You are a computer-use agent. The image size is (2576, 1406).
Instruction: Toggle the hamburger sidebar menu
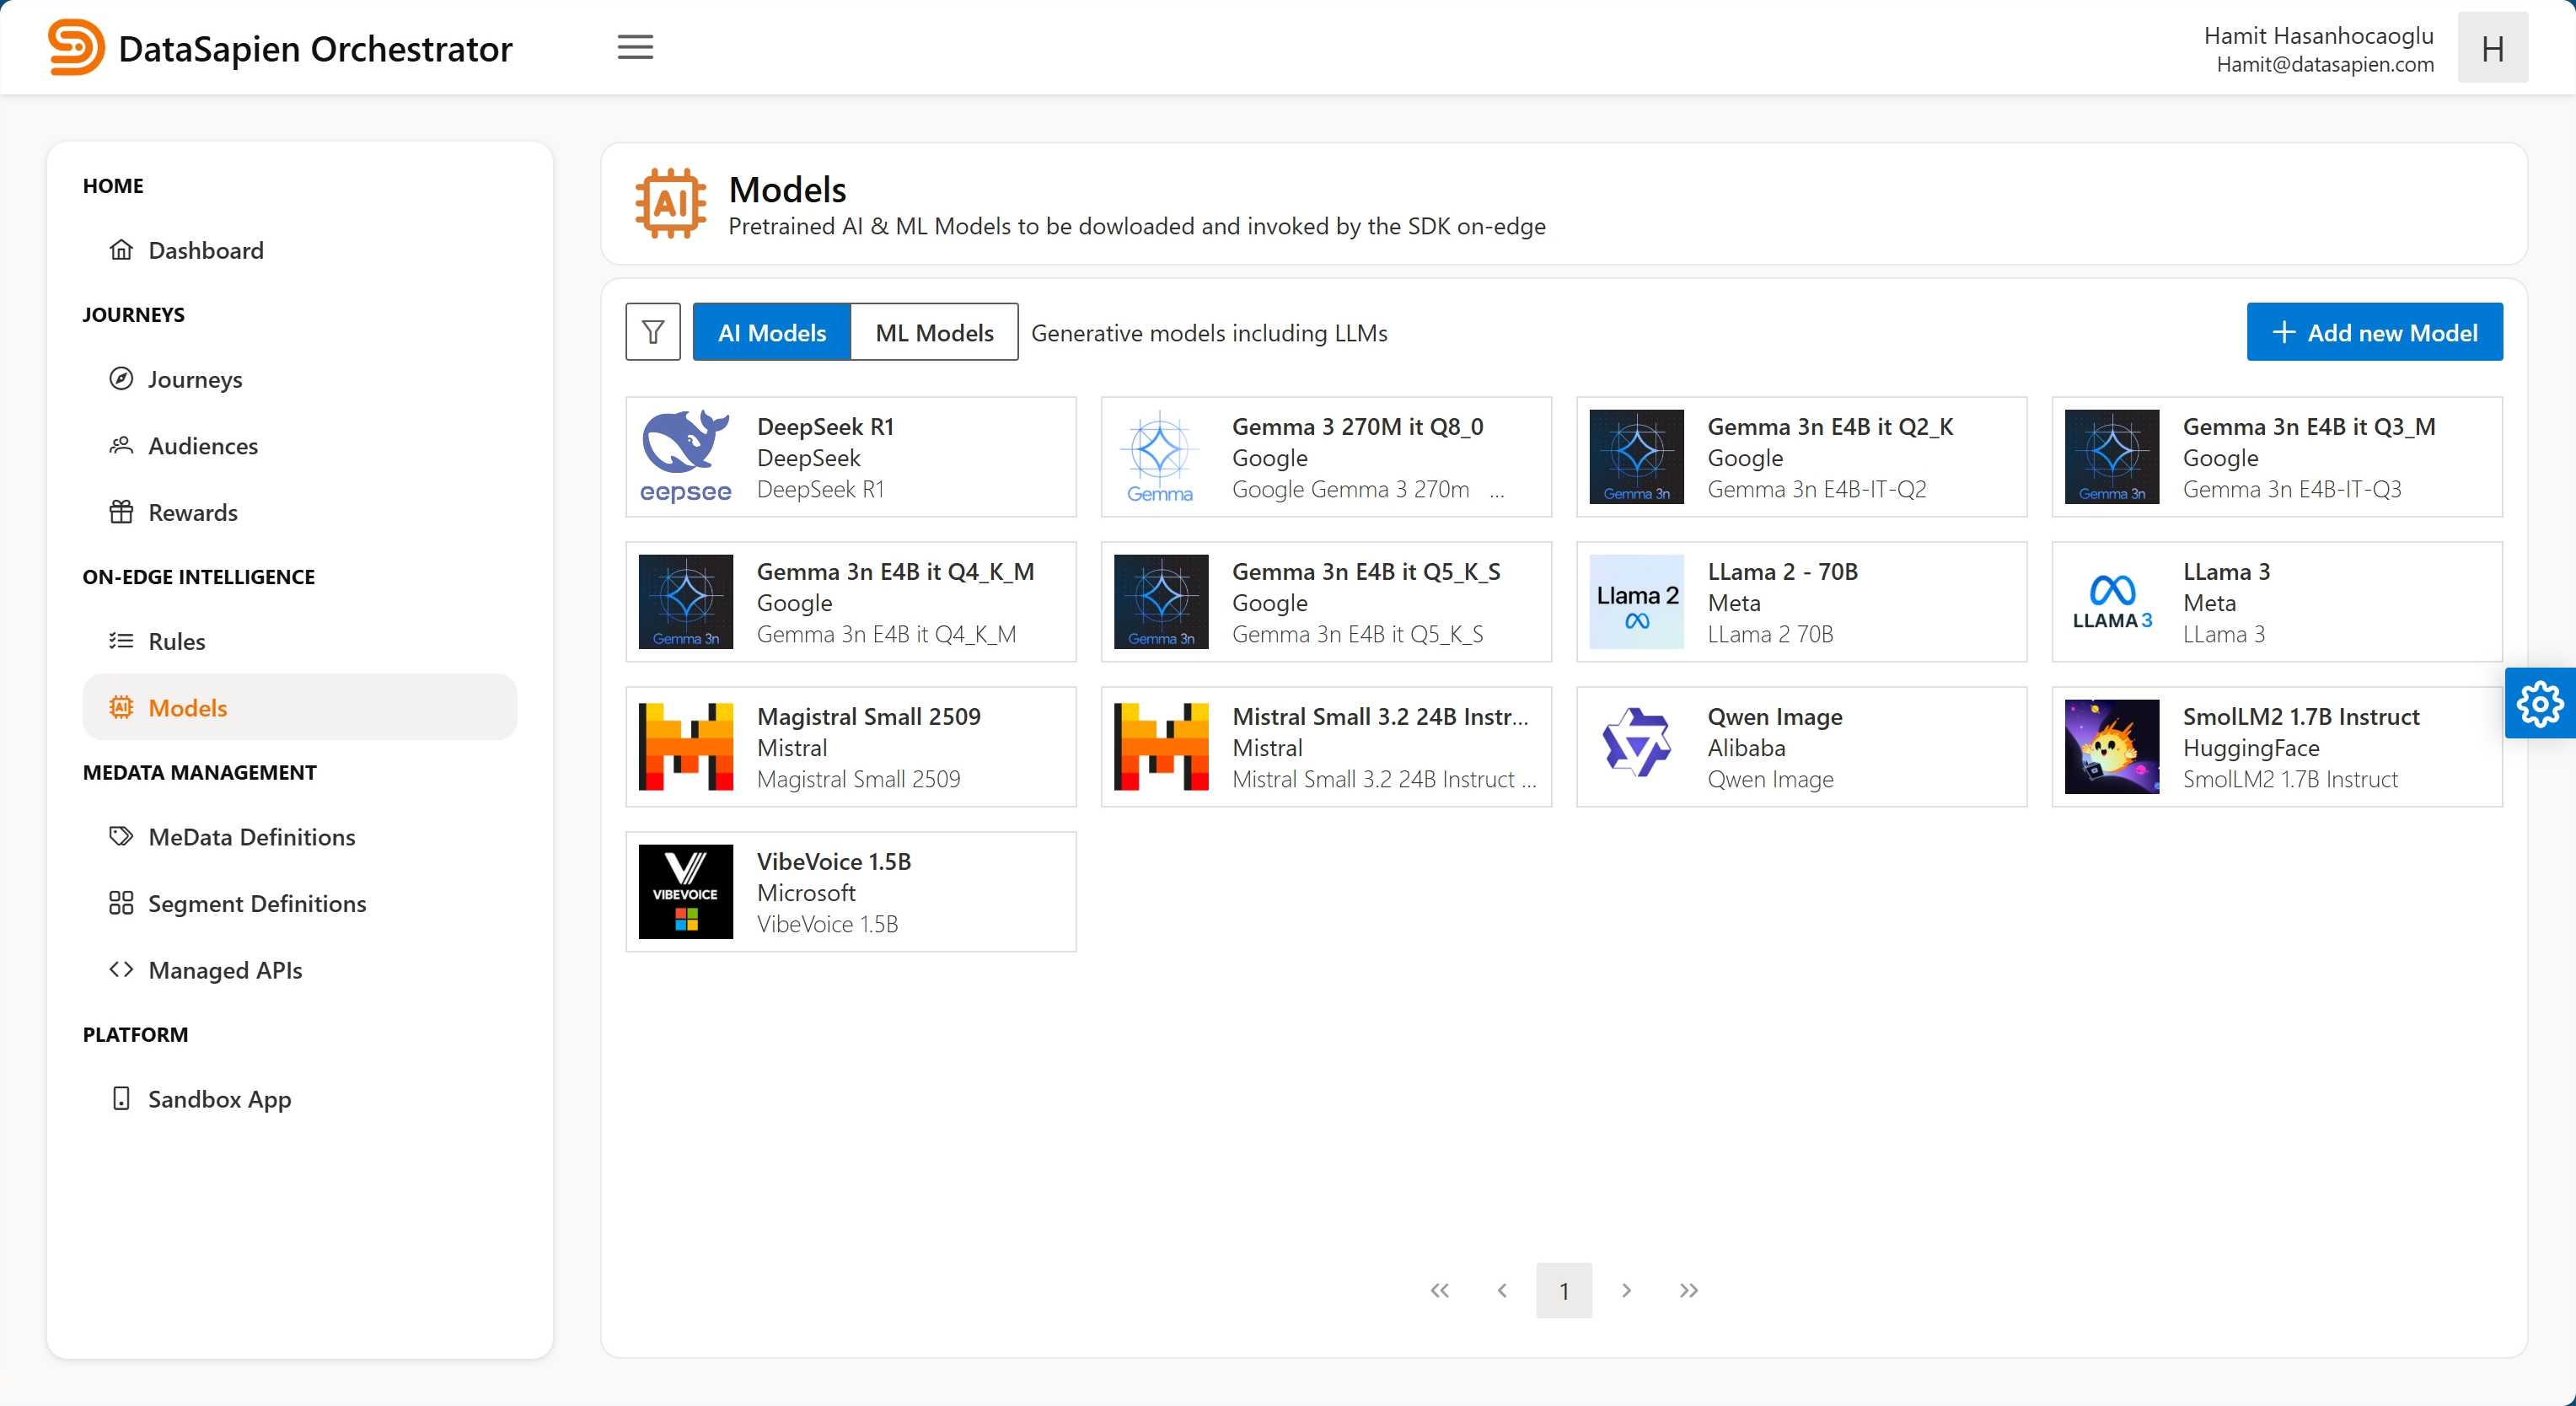click(635, 47)
